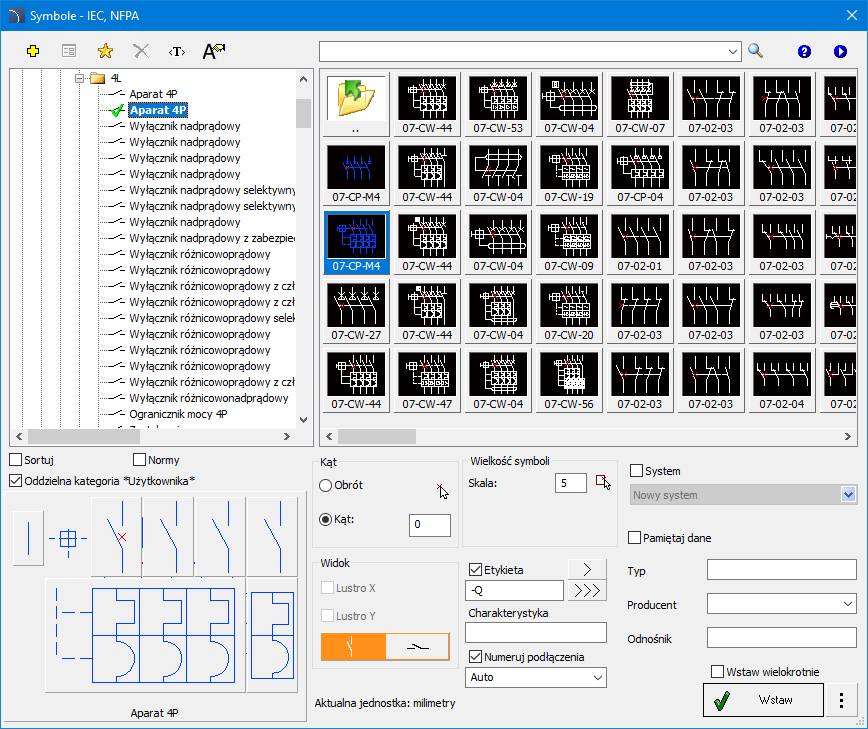Select Ogranicznik mocy 4P in tree
This screenshot has height=729, width=868.
coord(178,414)
